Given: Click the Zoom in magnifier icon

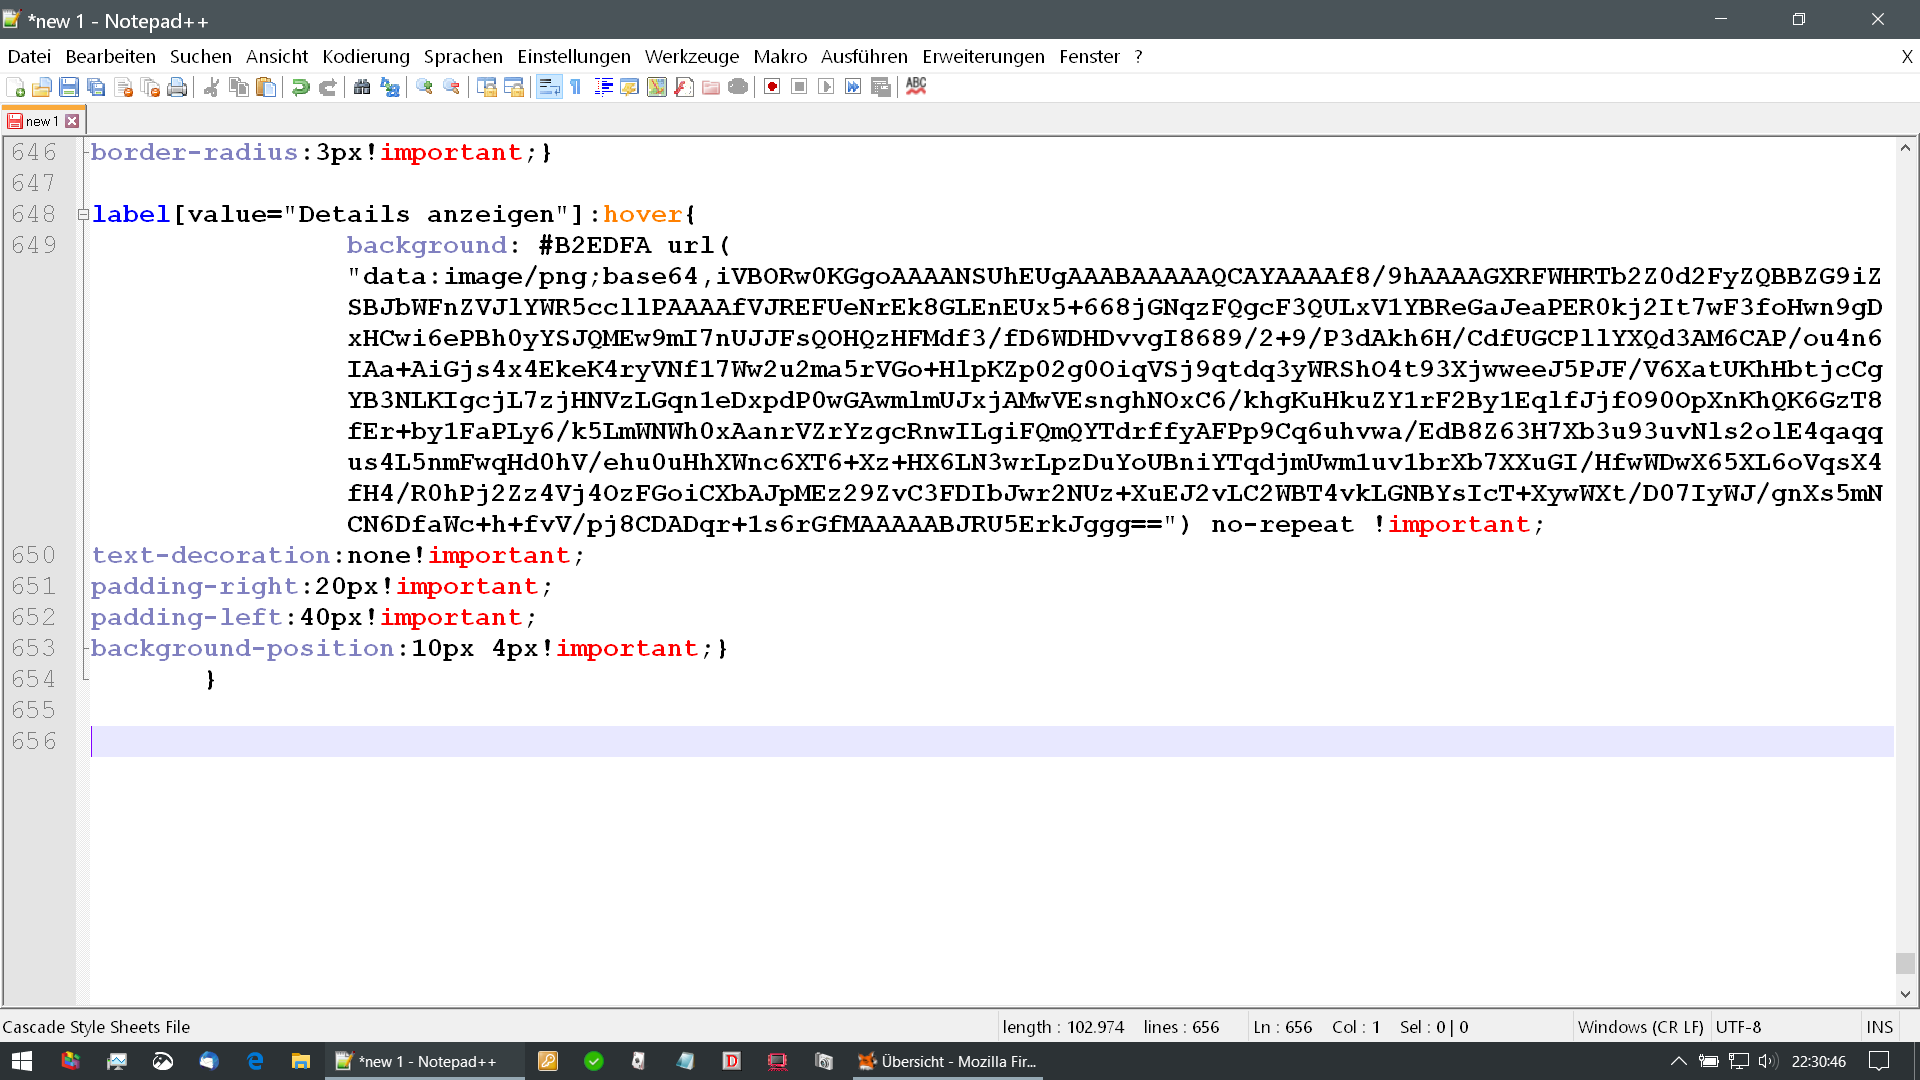Looking at the screenshot, I should (x=424, y=88).
